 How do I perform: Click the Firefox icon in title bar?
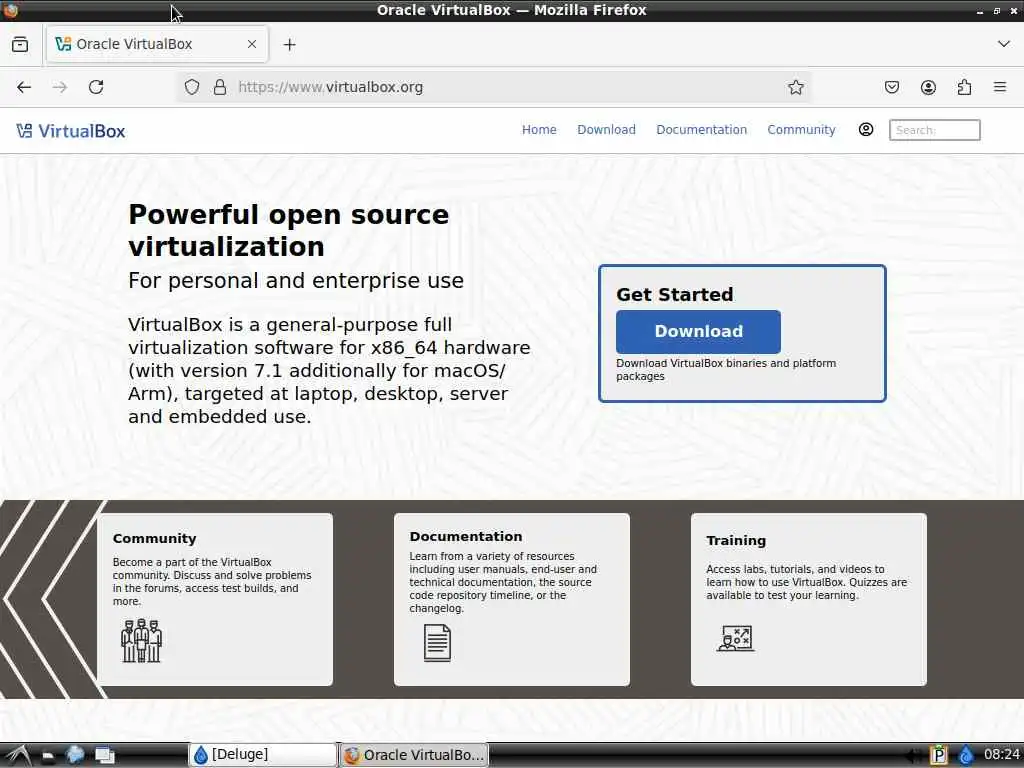click(x=10, y=10)
